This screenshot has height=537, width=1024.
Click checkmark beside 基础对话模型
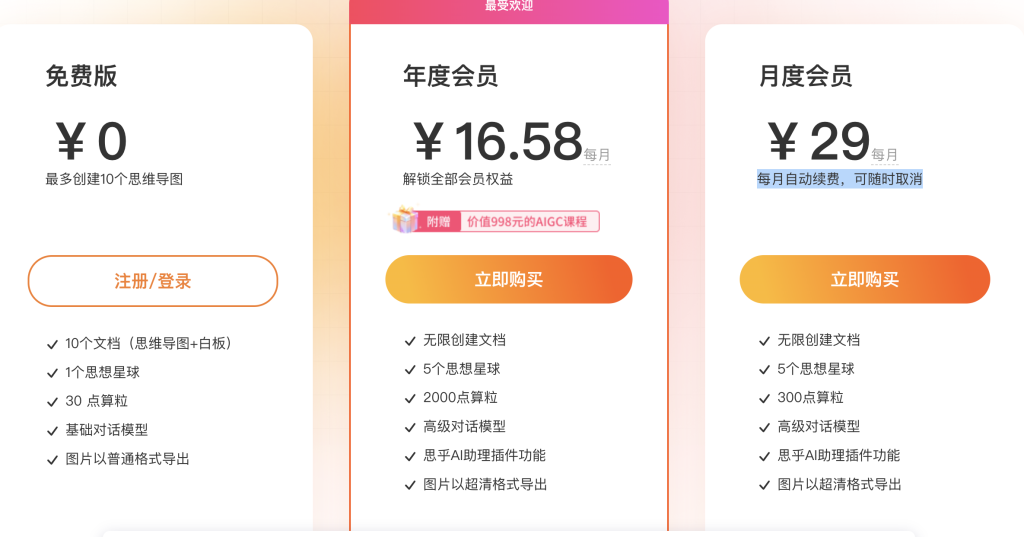pos(52,431)
